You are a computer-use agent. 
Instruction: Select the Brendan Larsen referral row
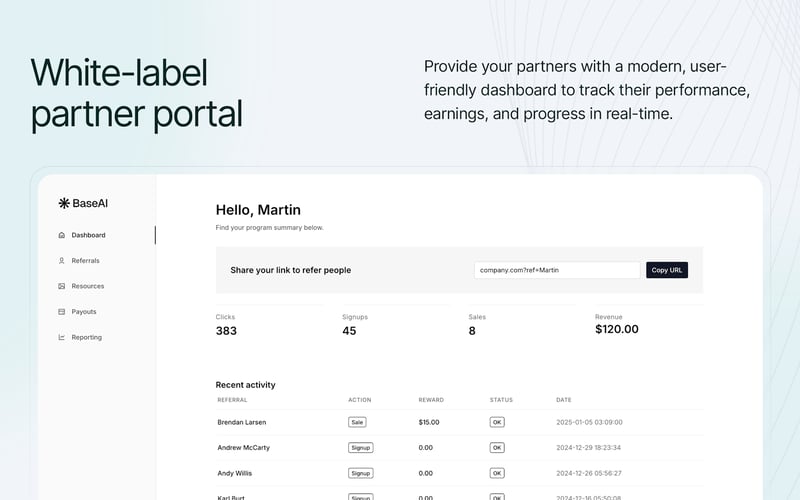pyautogui.click(x=242, y=422)
